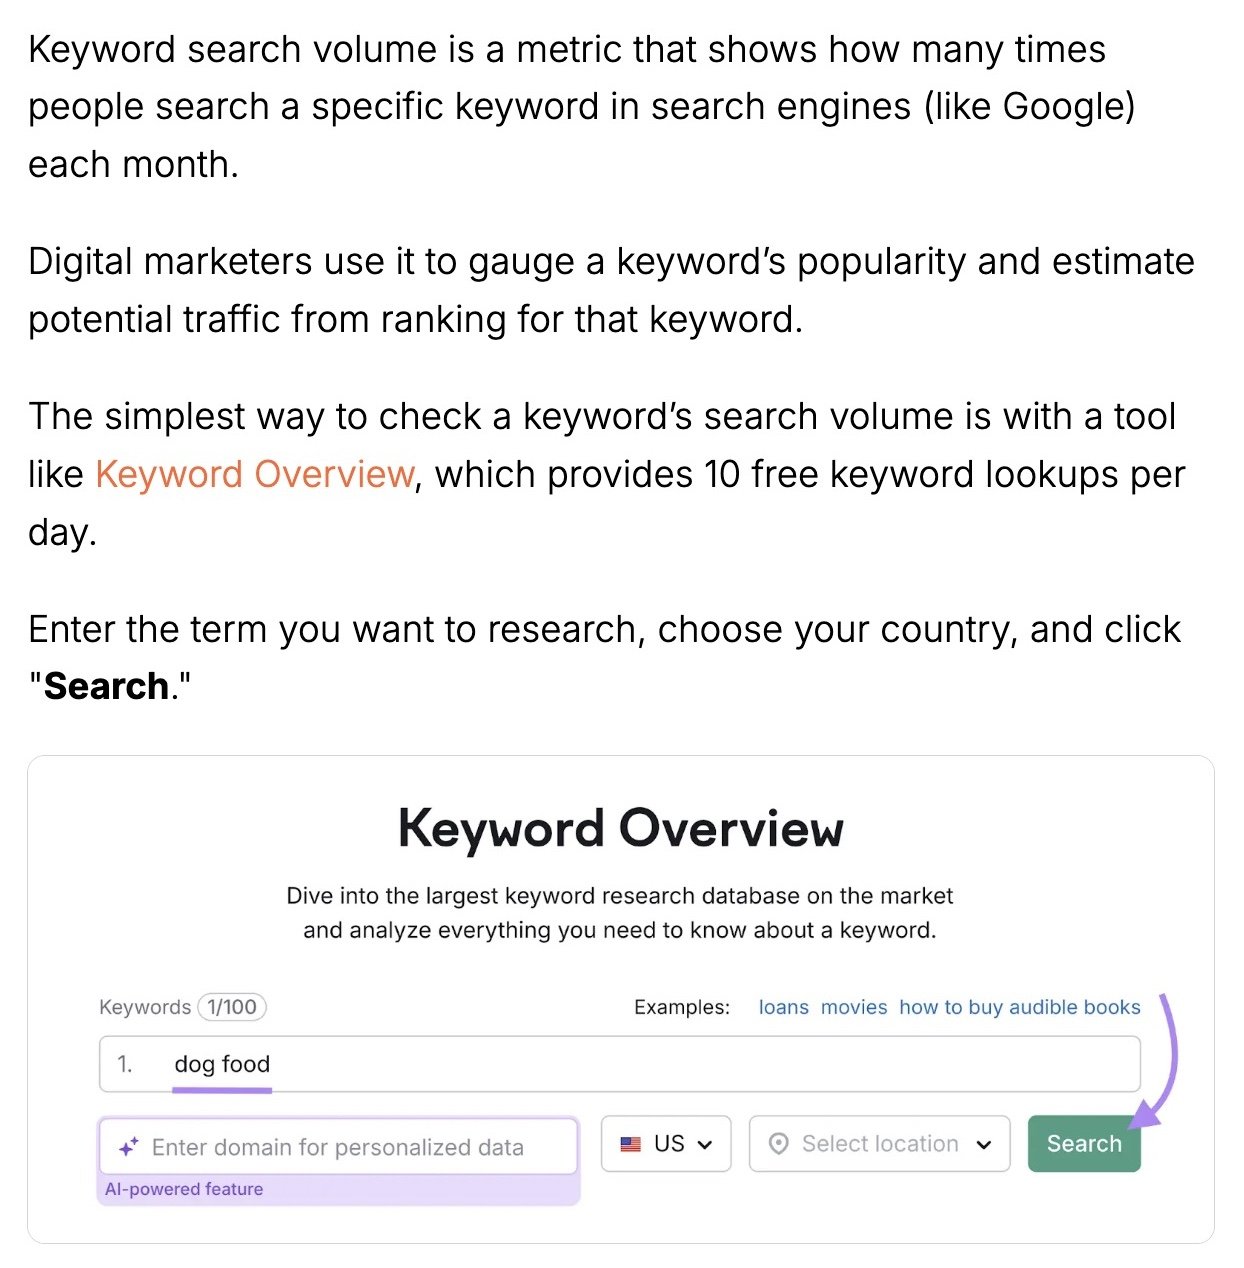1244x1268 pixels.
Task: Click the AI-powered feature label
Action: 184,1188
